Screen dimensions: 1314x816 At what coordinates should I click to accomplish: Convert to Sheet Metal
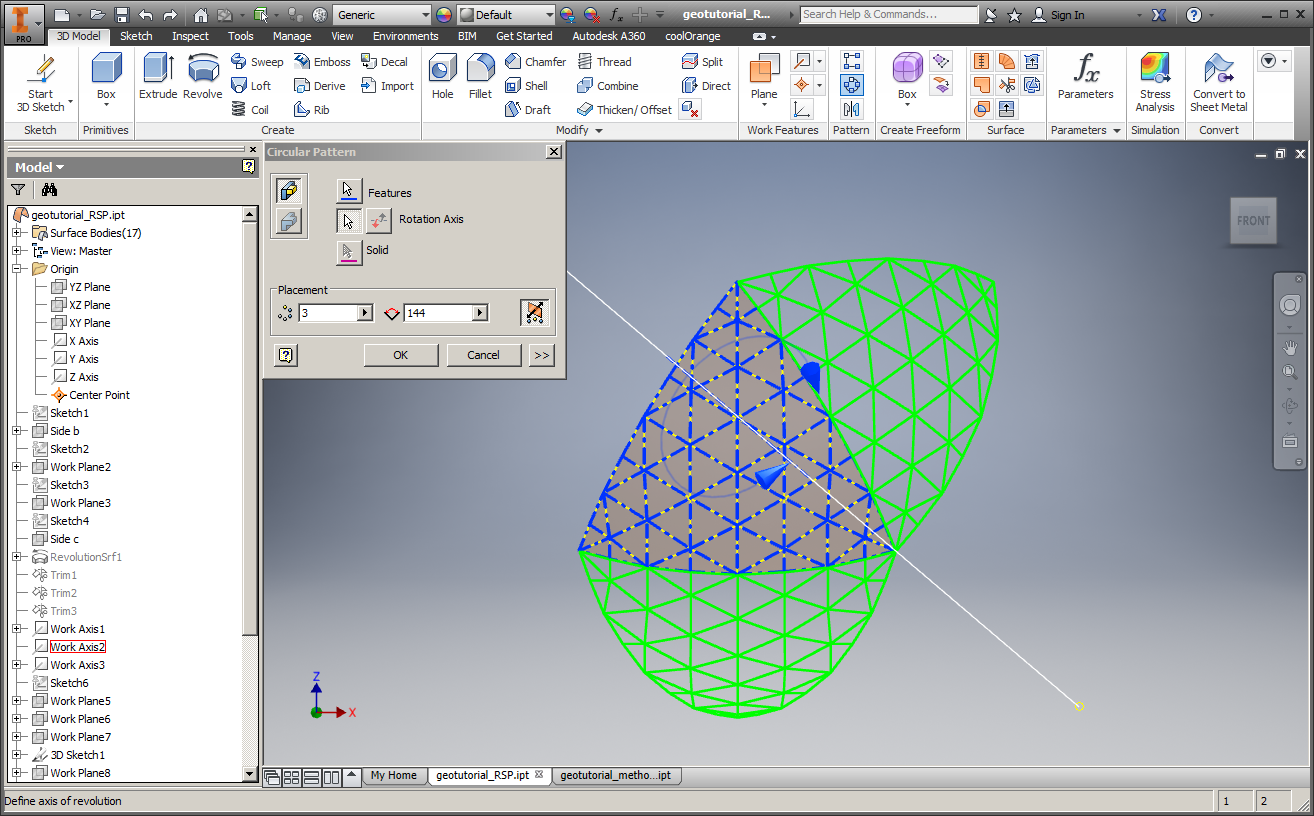tap(1218, 82)
